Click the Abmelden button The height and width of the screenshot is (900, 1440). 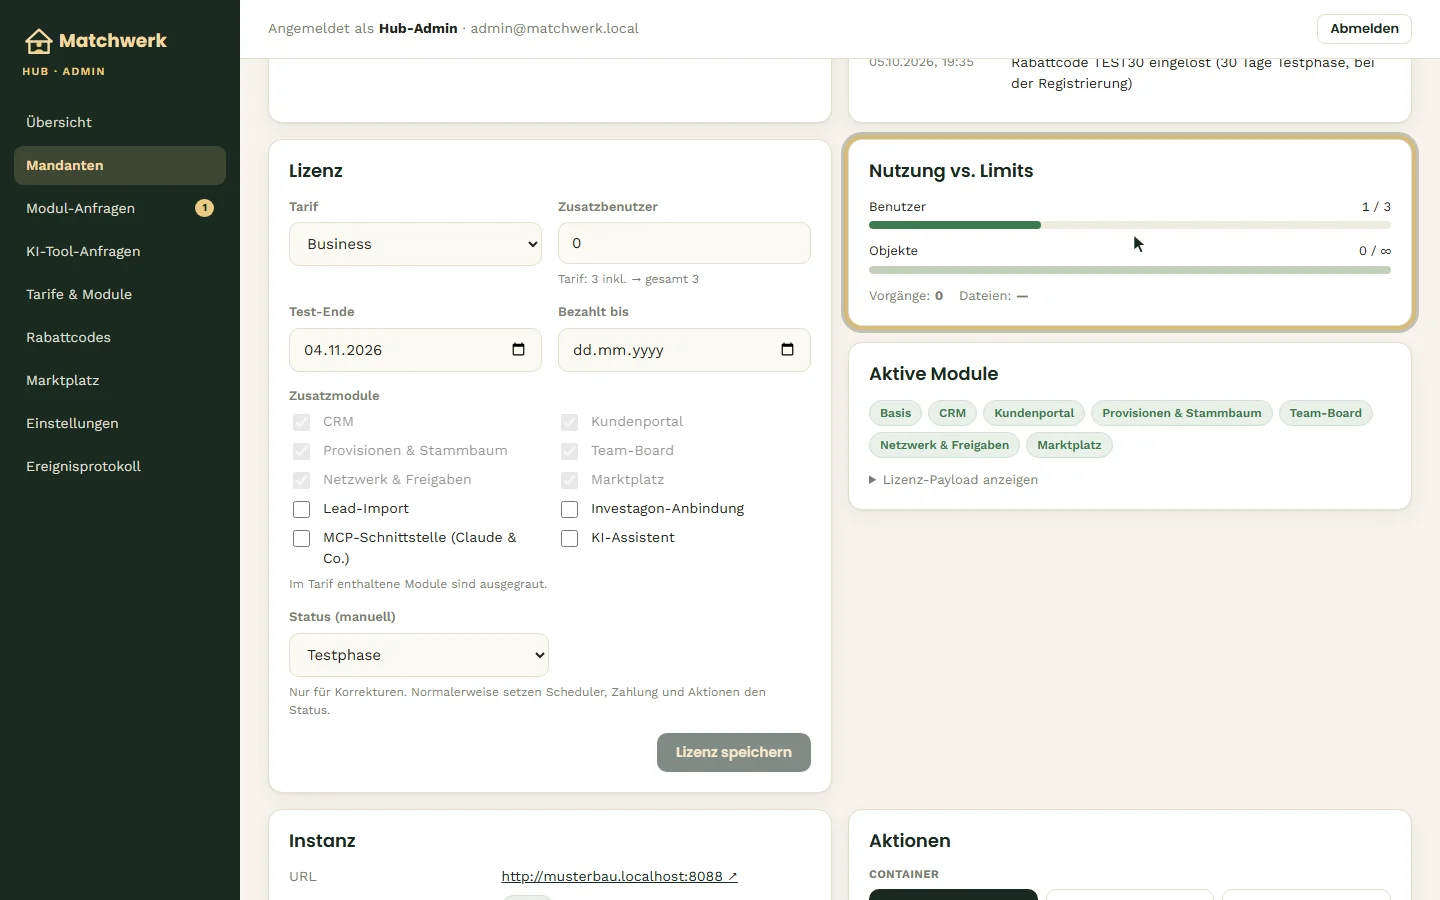pyautogui.click(x=1364, y=29)
